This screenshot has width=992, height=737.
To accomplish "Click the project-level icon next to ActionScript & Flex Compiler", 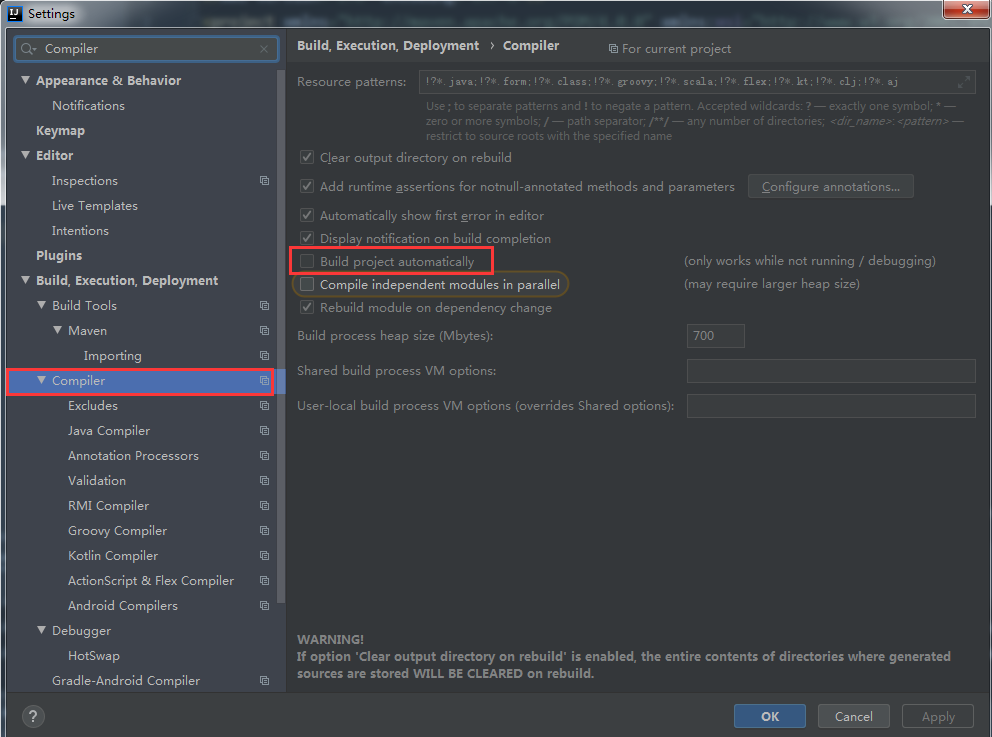I will 264,581.
